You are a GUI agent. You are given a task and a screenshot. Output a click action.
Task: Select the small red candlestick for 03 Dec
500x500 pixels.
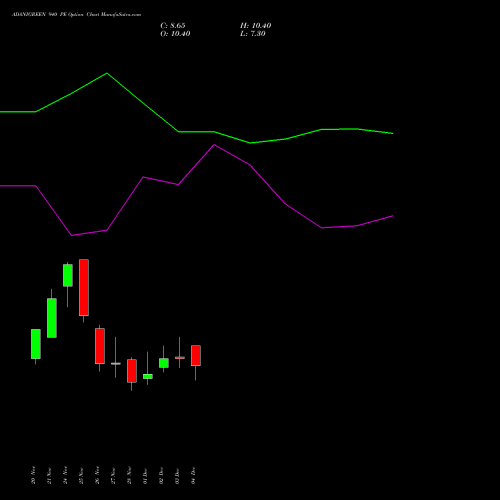click(180, 358)
